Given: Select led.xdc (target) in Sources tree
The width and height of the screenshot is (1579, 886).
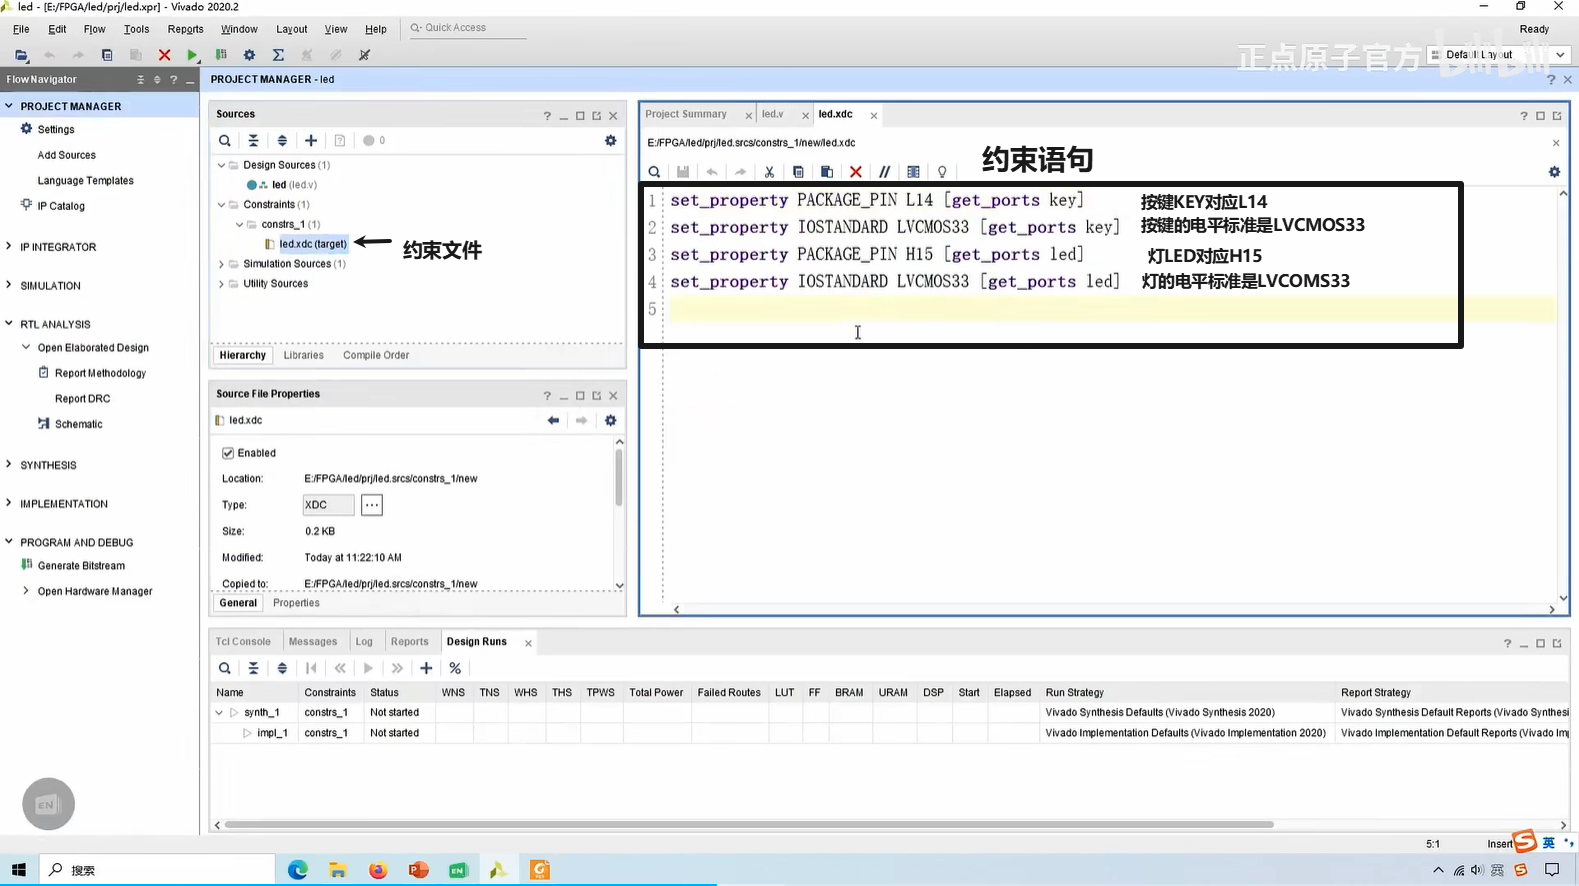Looking at the screenshot, I should (313, 244).
